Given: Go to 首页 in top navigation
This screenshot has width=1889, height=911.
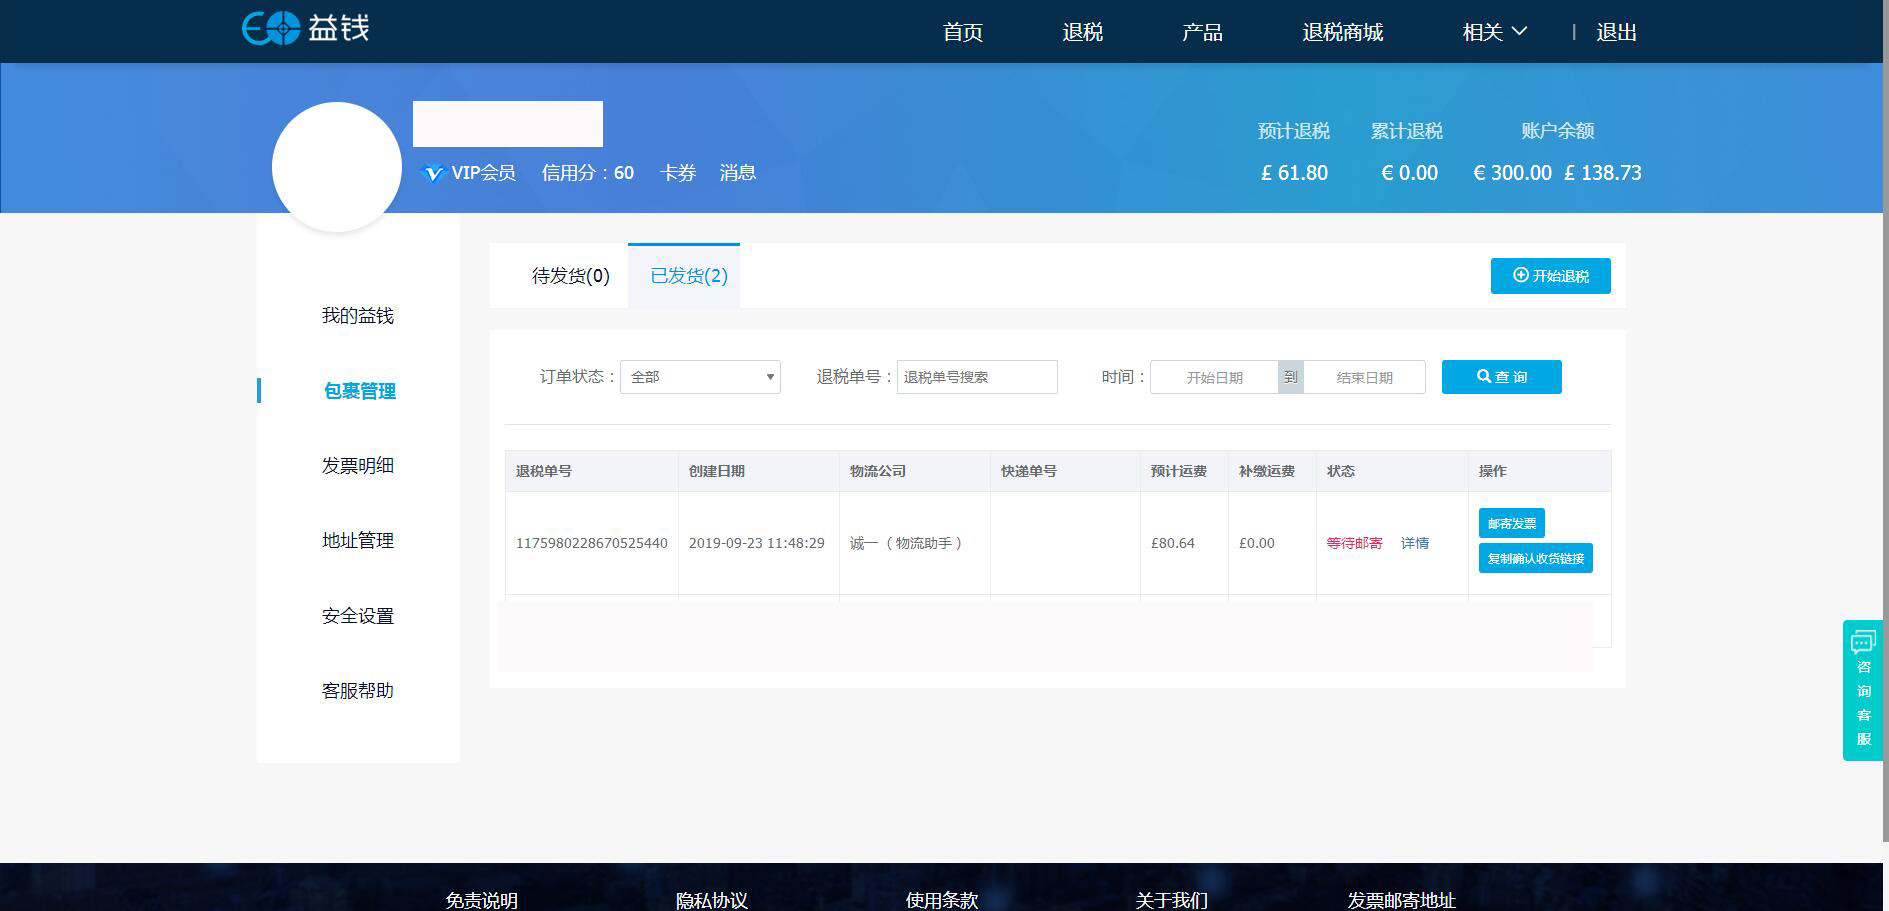Looking at the screenshot, I should coord(963,32).
